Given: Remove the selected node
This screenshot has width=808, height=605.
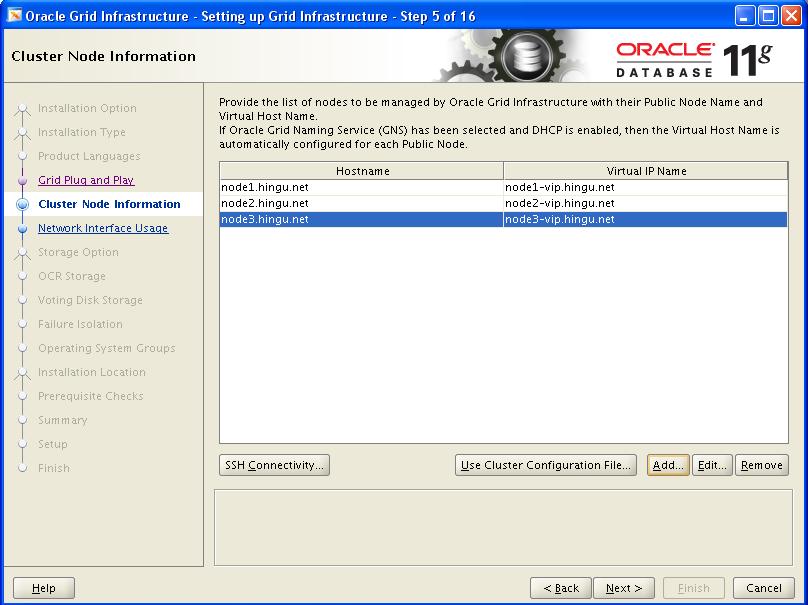Looking at the screenshot, I should (762, 465).
